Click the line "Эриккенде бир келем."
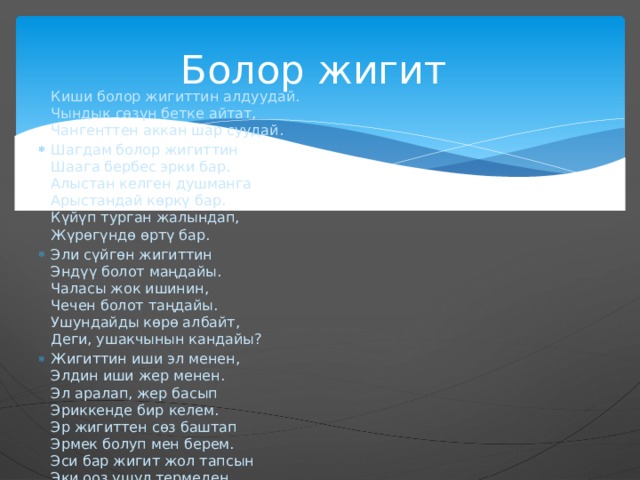The width and height of the screenshot is (640, 480). [x=135, y=410]
